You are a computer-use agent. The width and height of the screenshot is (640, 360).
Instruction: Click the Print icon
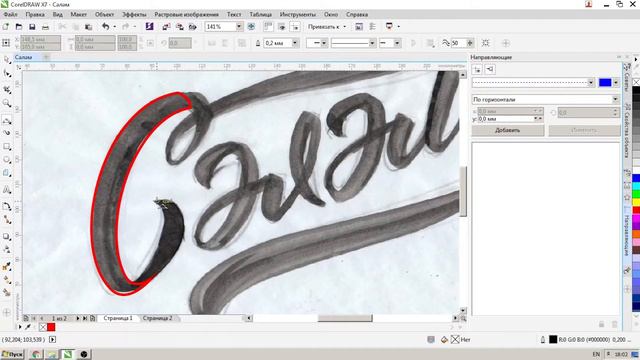(x=45, y=27)
